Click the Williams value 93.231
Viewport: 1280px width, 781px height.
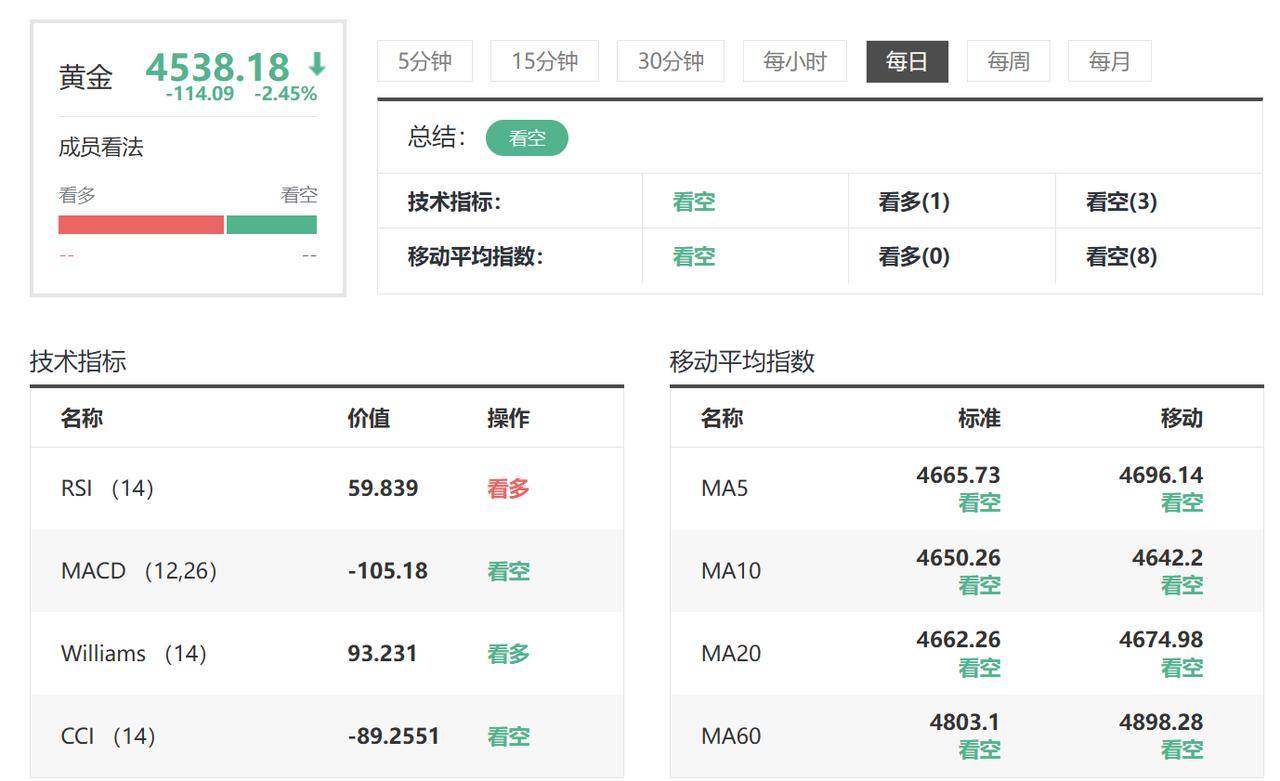coord(383,653)
